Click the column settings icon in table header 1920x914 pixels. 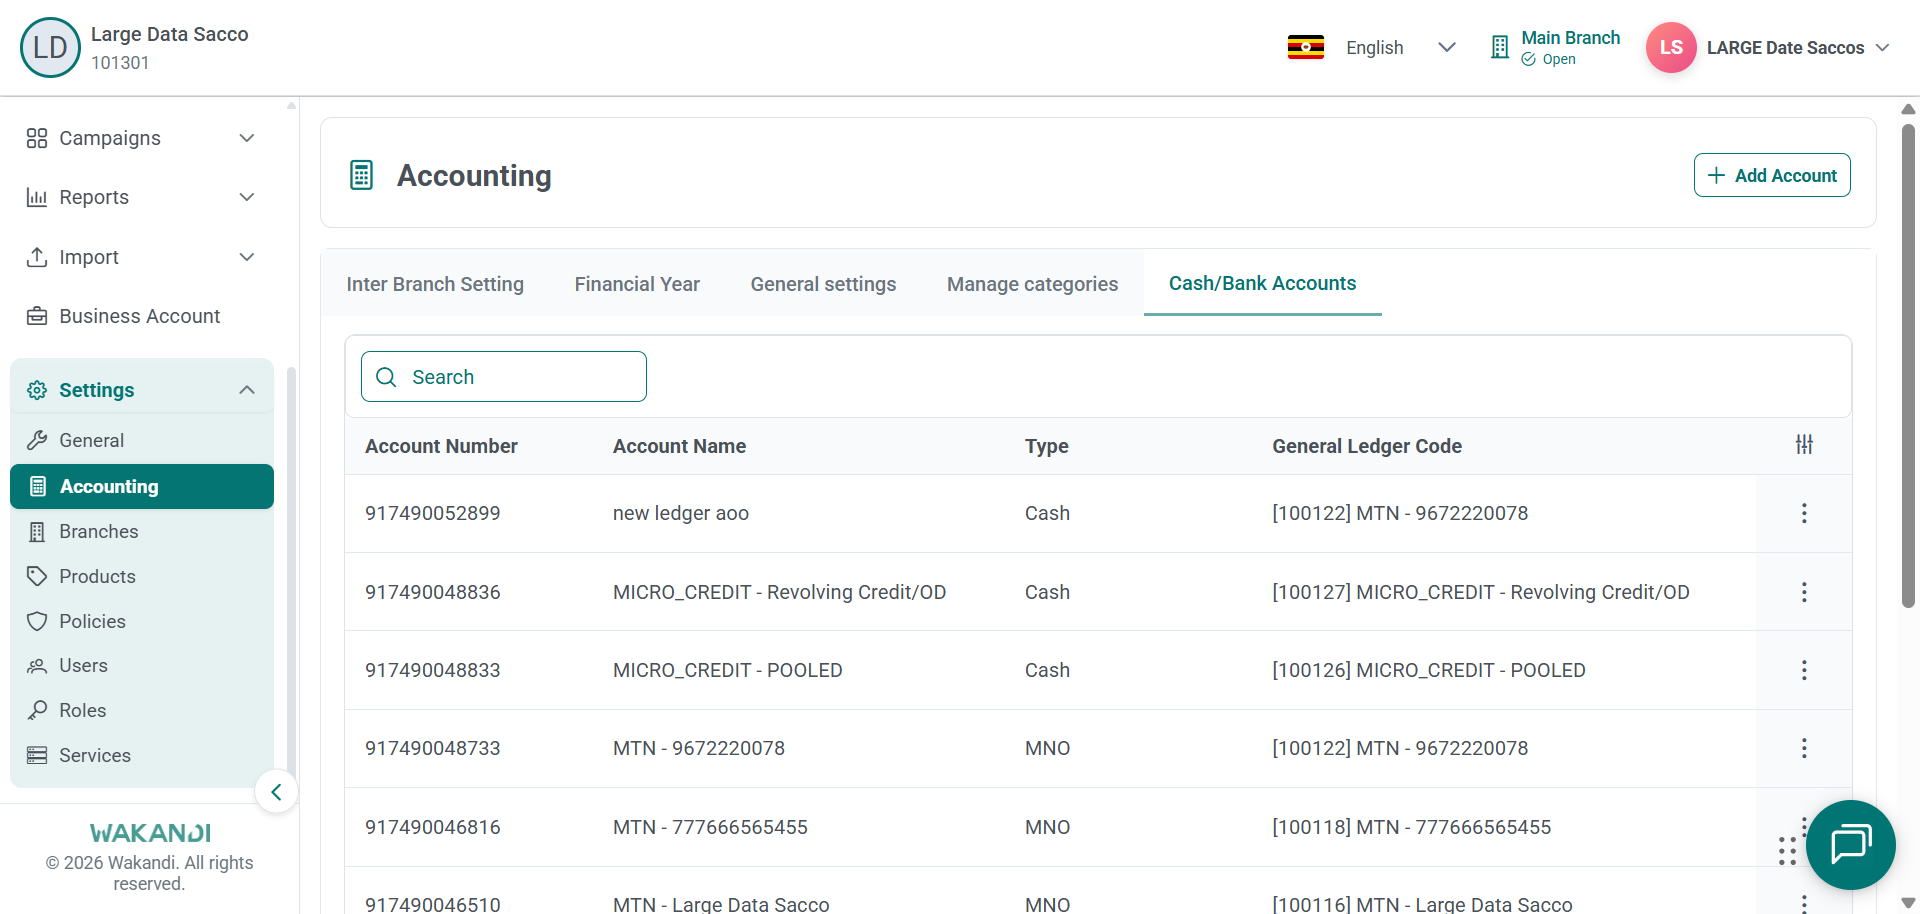[x=1804, y=444]
